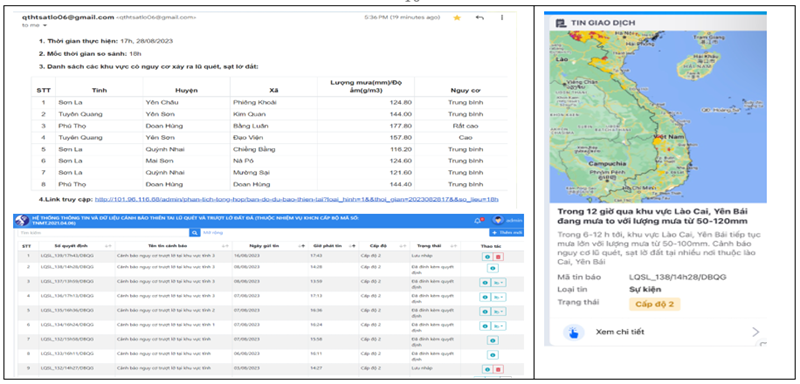This screenshot has width=800, height=384.
Task: Click sender name qthtsatlo06@gmail.com
Action: pos(68,17)
